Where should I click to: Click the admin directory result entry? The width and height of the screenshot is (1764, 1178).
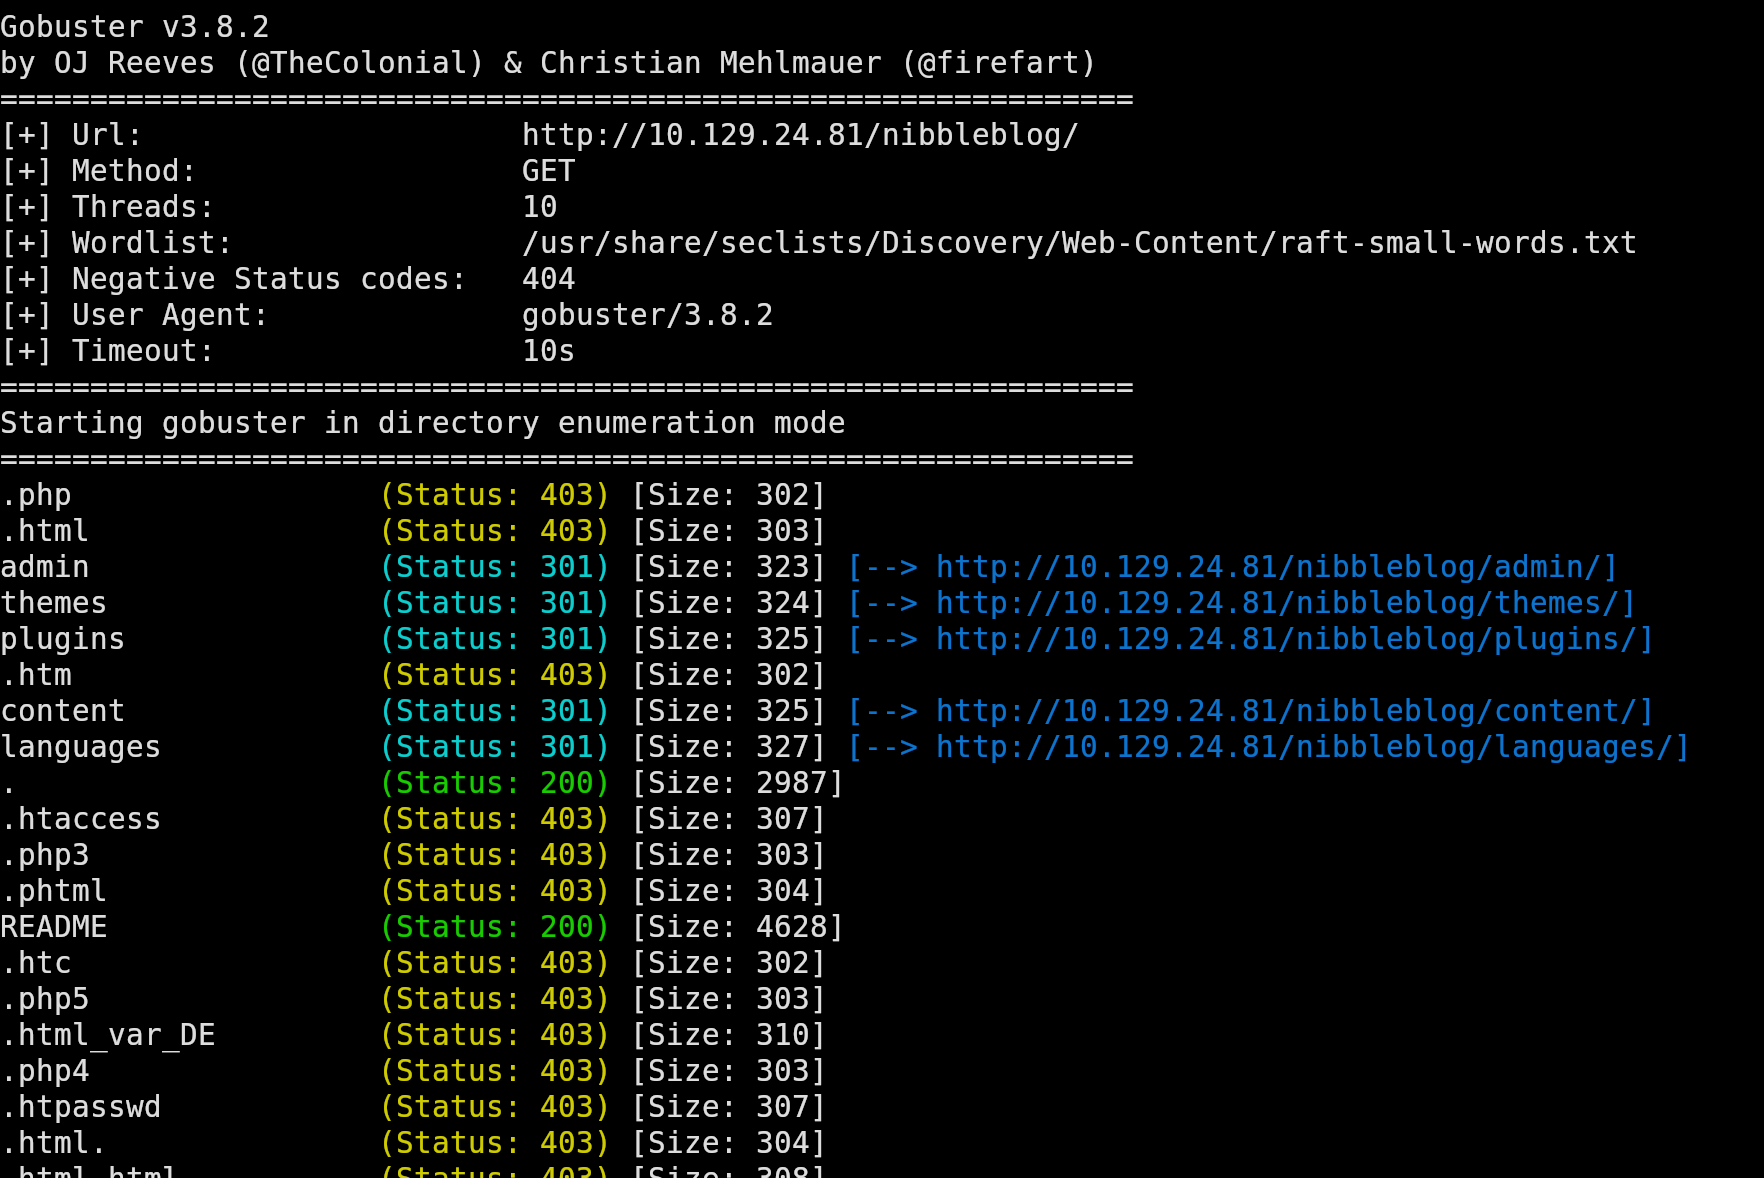[44, 566]
